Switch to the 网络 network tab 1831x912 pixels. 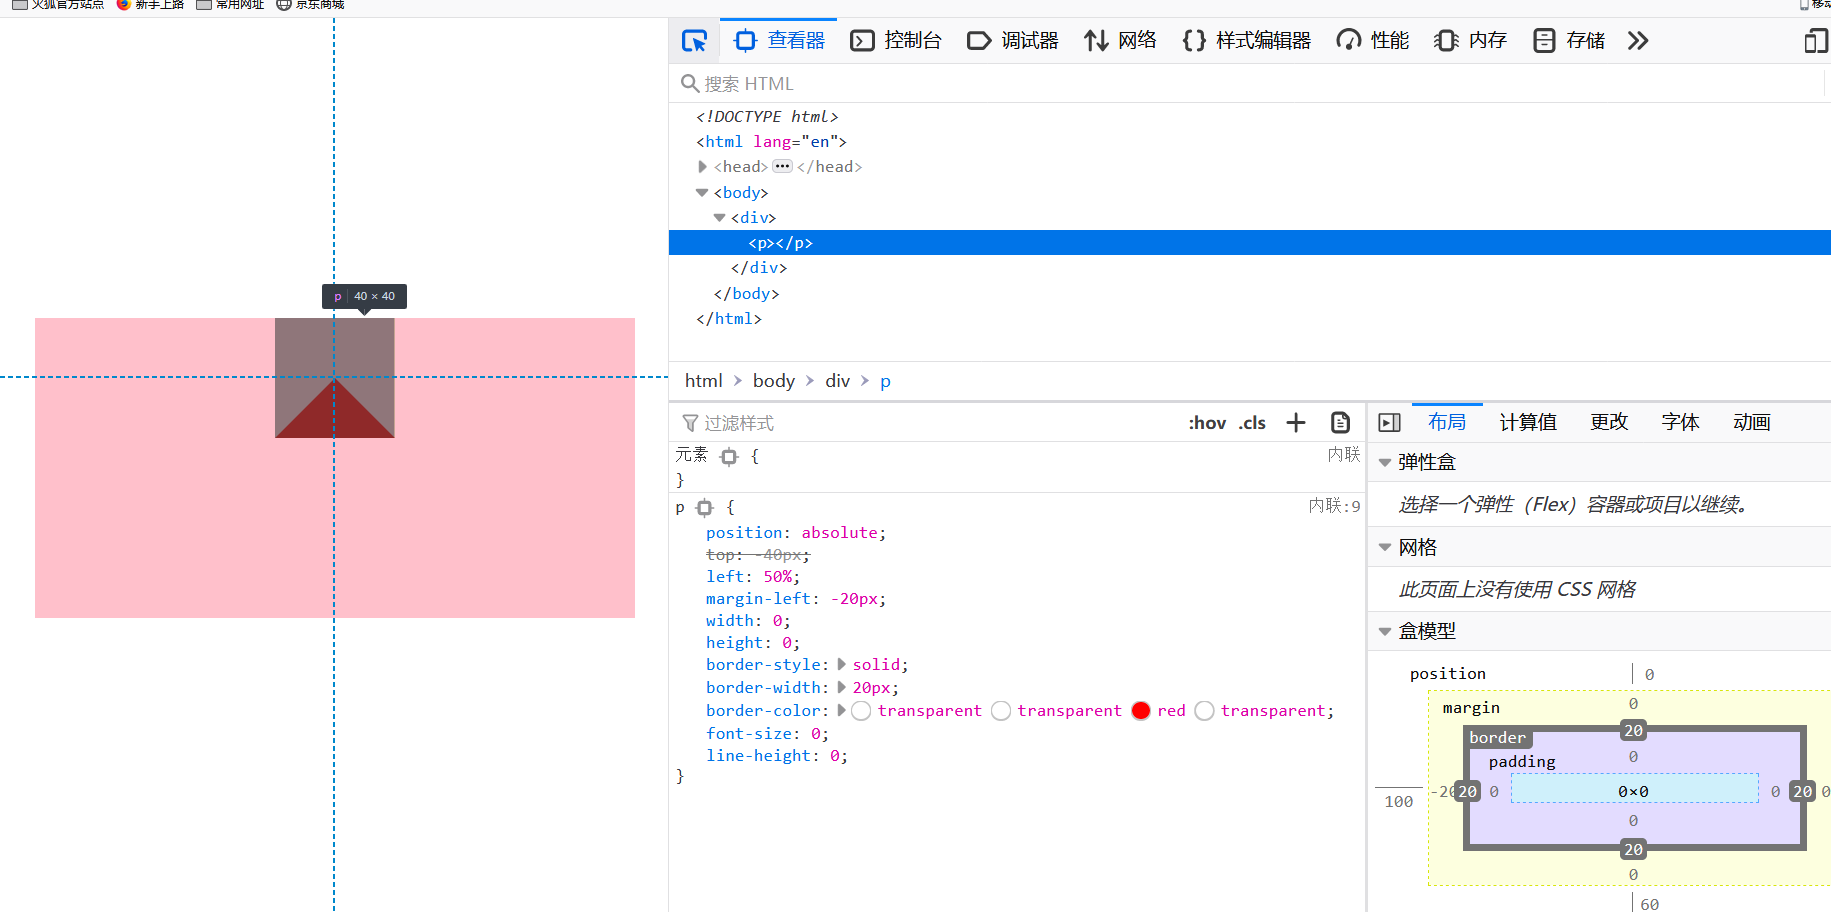(x=1121, y=41)
